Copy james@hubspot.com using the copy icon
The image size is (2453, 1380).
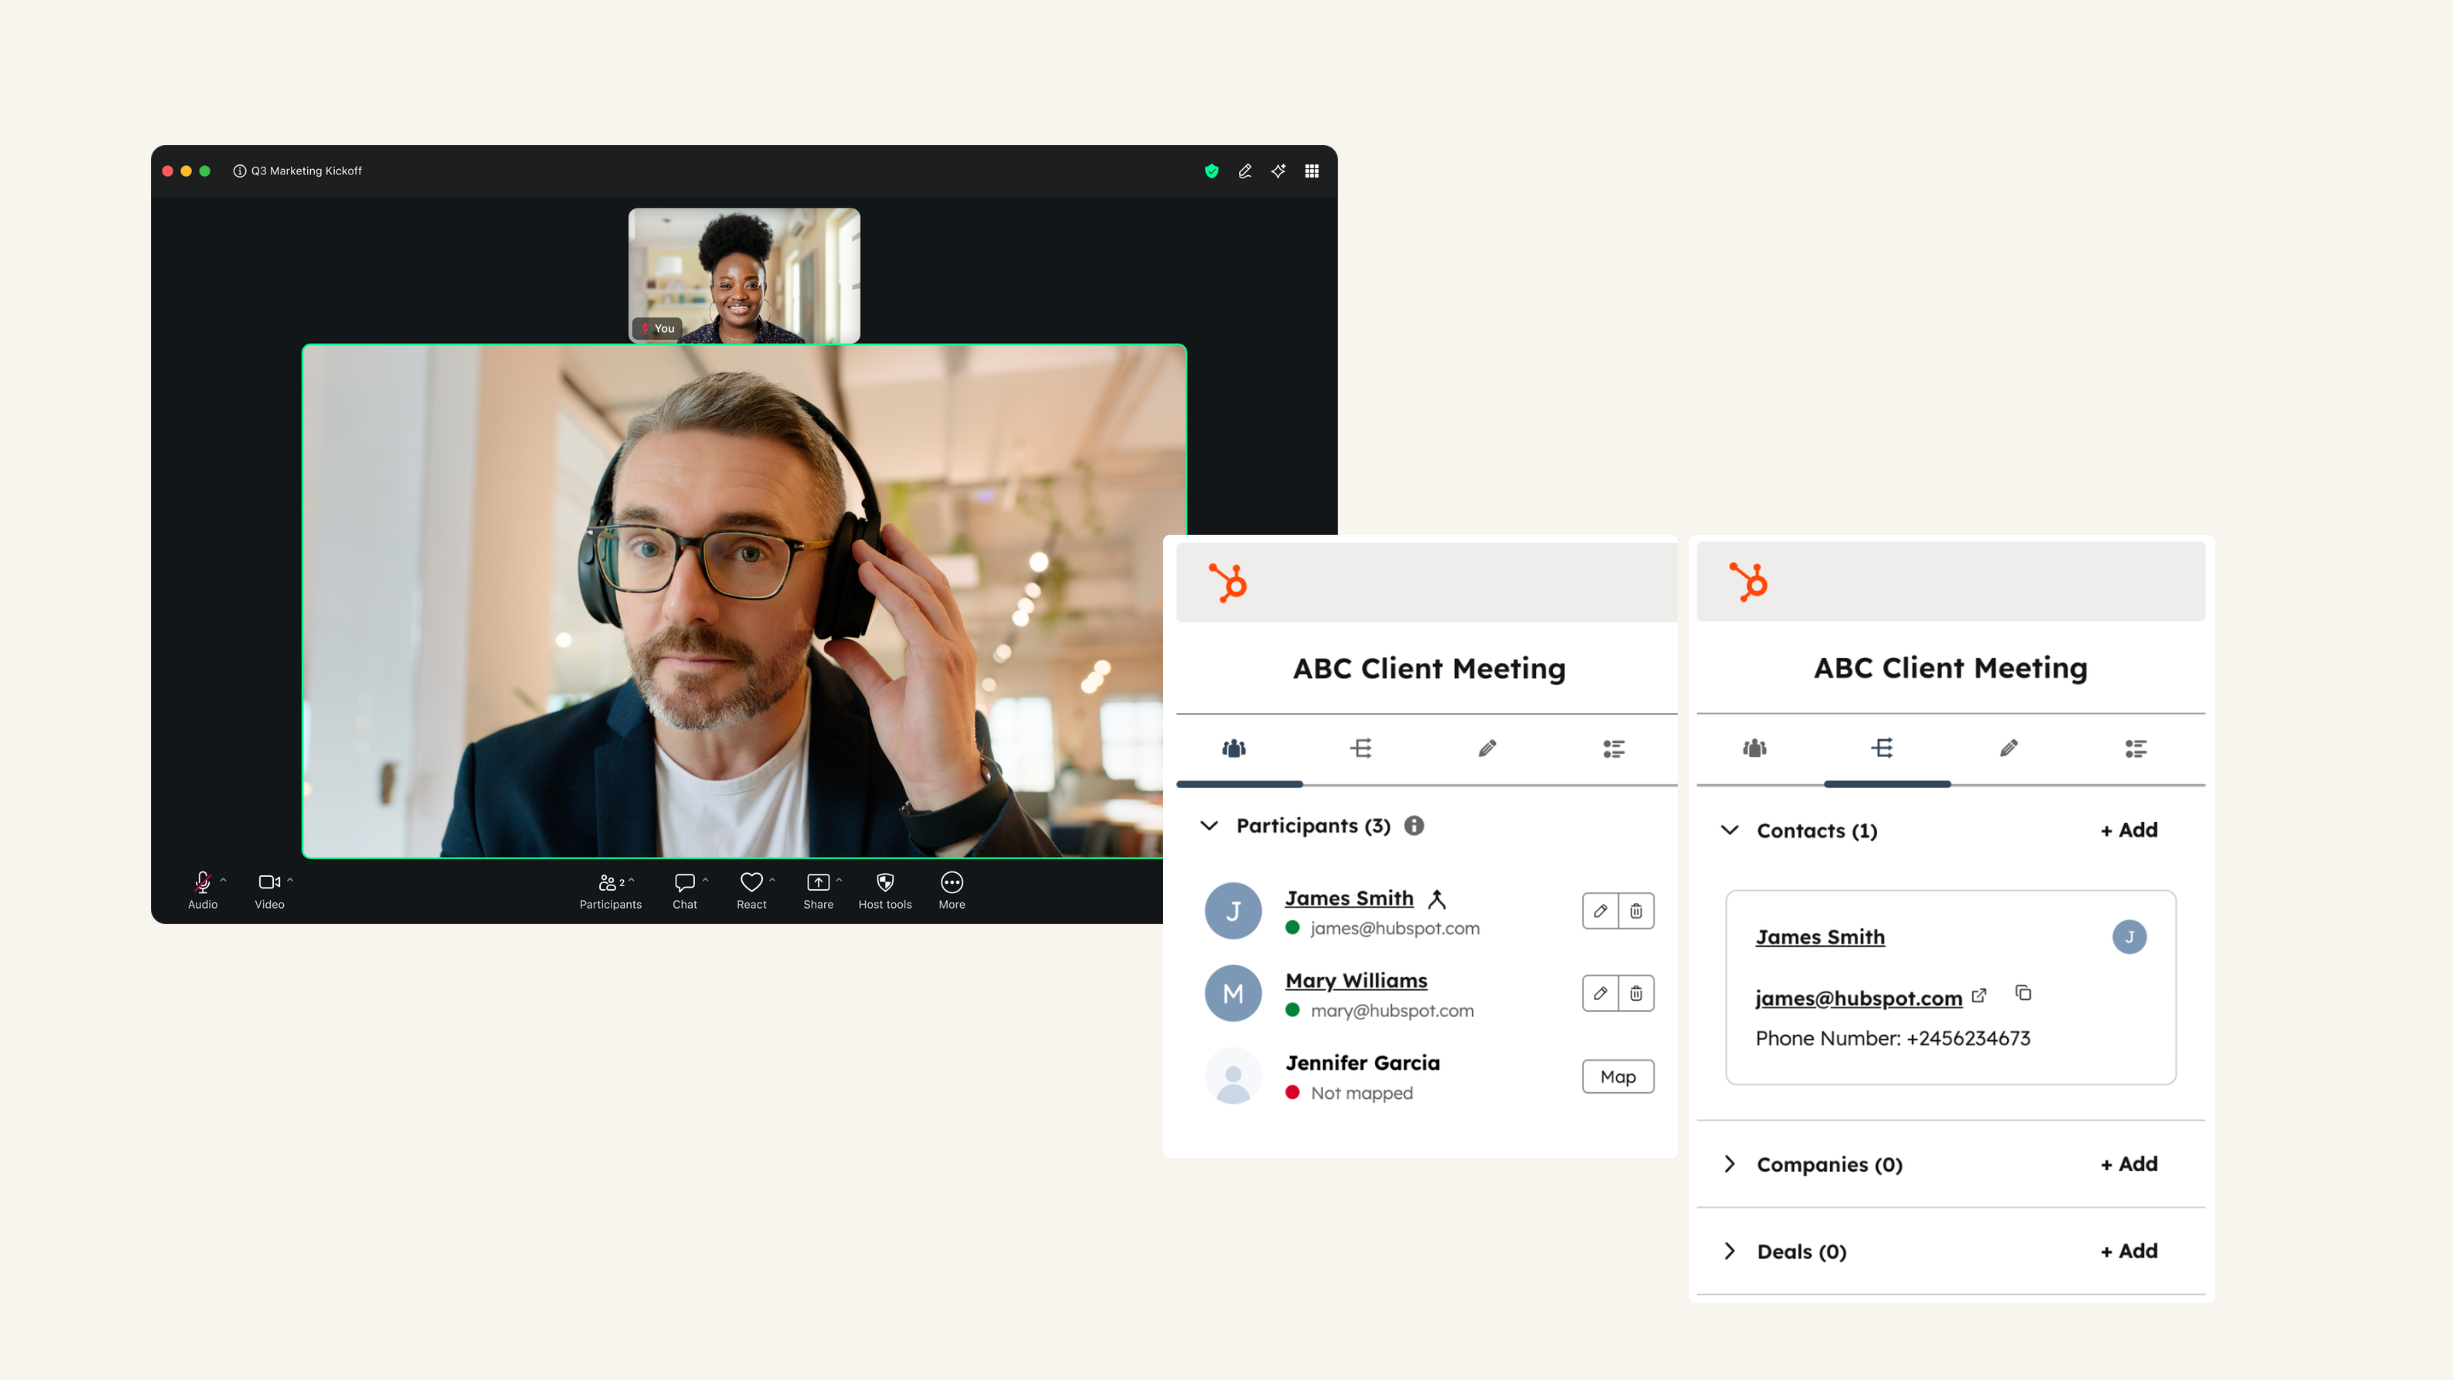[x=2025, y=993]
